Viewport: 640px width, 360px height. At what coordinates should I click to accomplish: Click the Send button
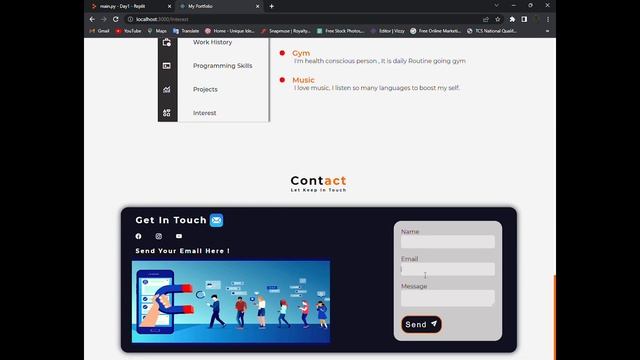coord(421,324)
